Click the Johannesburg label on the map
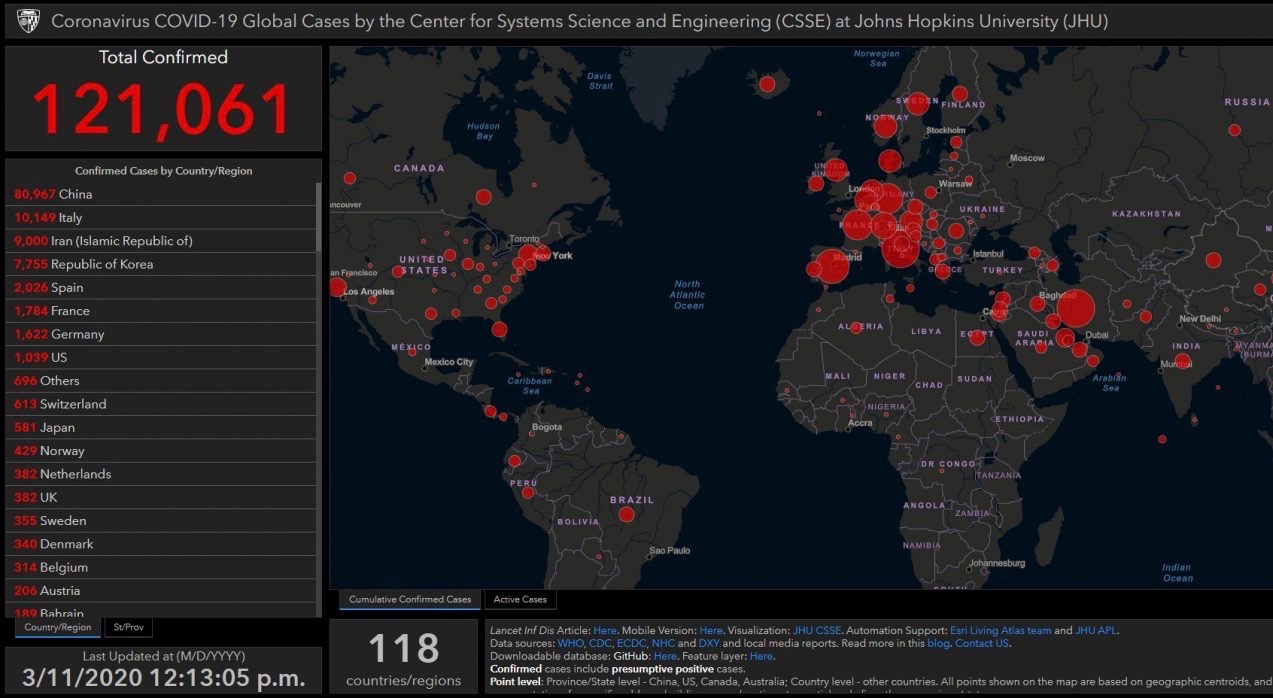Image resolution: width=1273 pixels, height=698 pixels. point(997,564)
